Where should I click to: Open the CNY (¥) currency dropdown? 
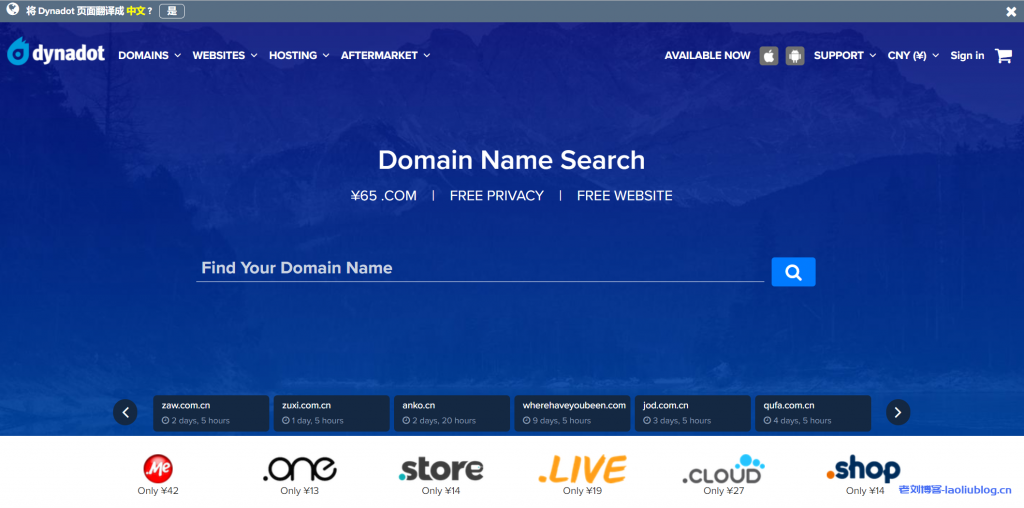coord(913,56)
